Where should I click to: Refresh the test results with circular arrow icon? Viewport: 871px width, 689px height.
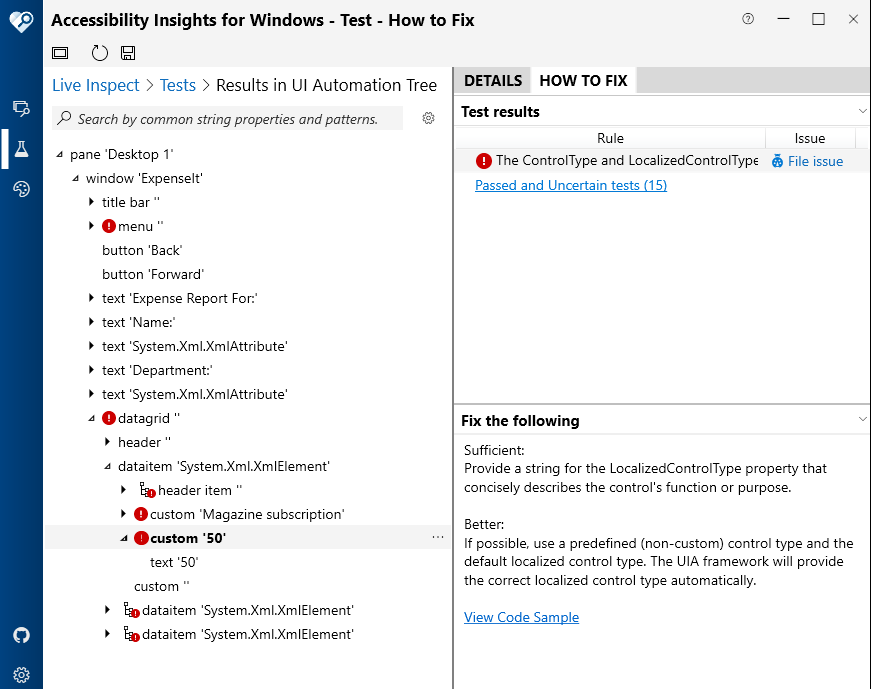[97, 52]
